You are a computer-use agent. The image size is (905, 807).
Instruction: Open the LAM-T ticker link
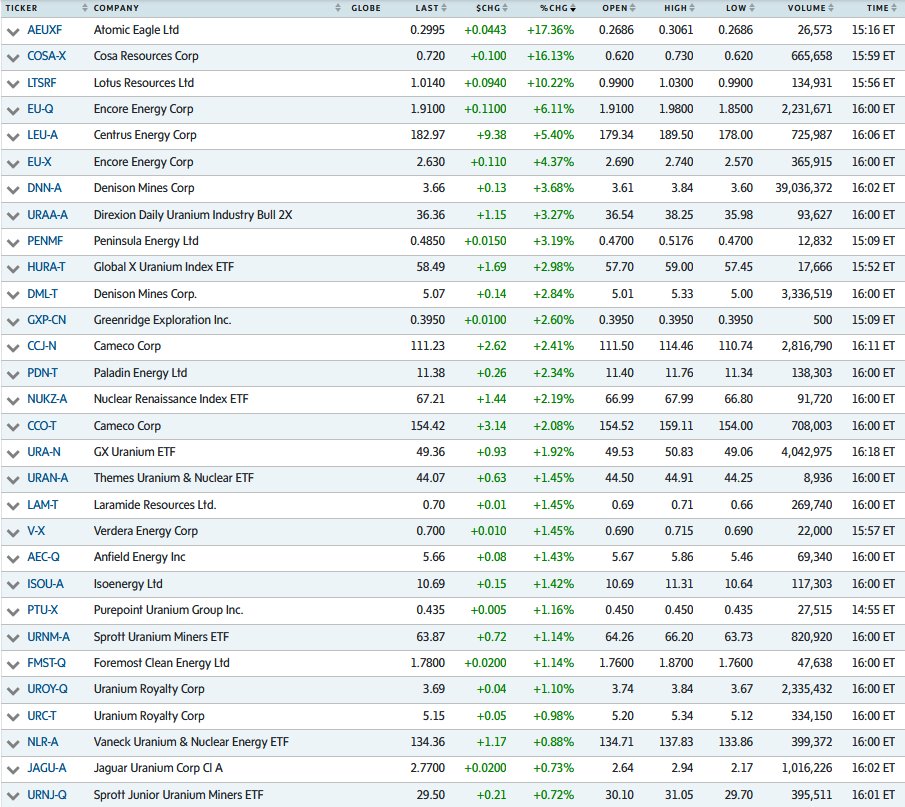point(43,505)
